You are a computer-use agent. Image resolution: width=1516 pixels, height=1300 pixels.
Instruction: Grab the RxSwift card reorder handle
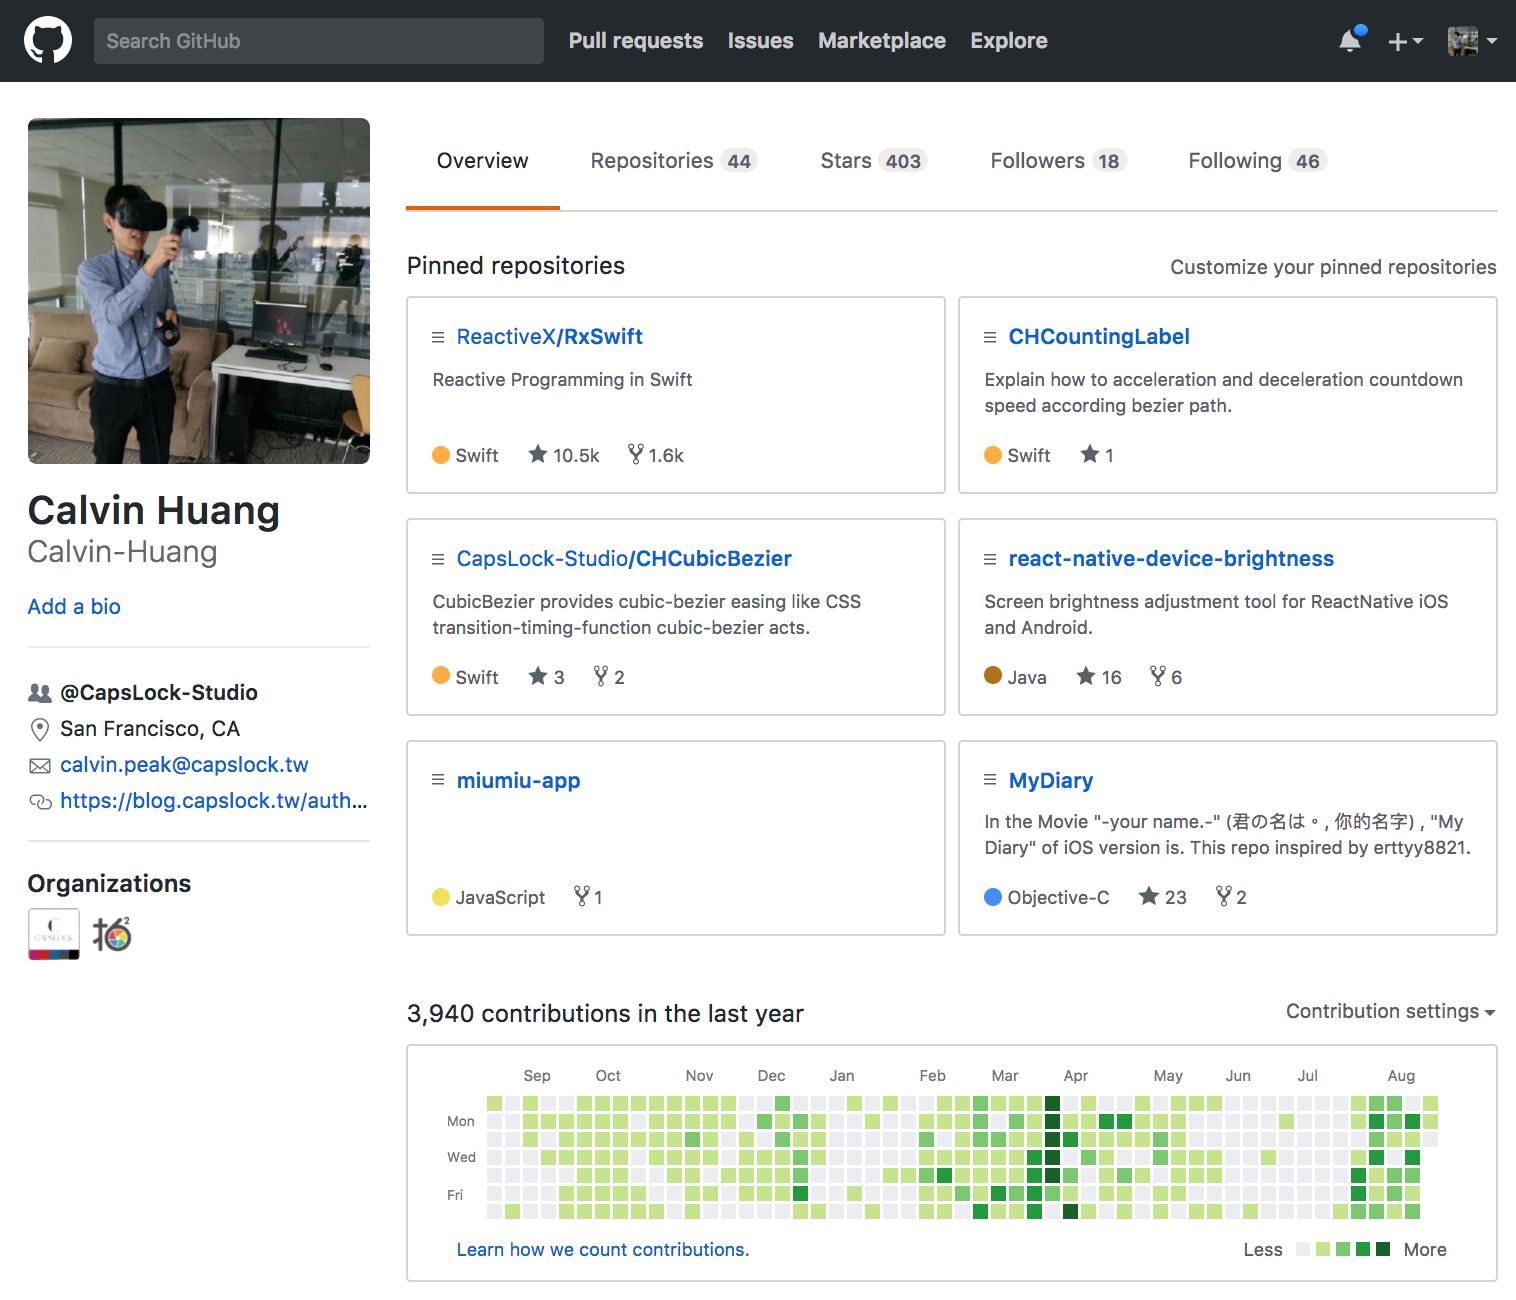[x=438, y=338]
